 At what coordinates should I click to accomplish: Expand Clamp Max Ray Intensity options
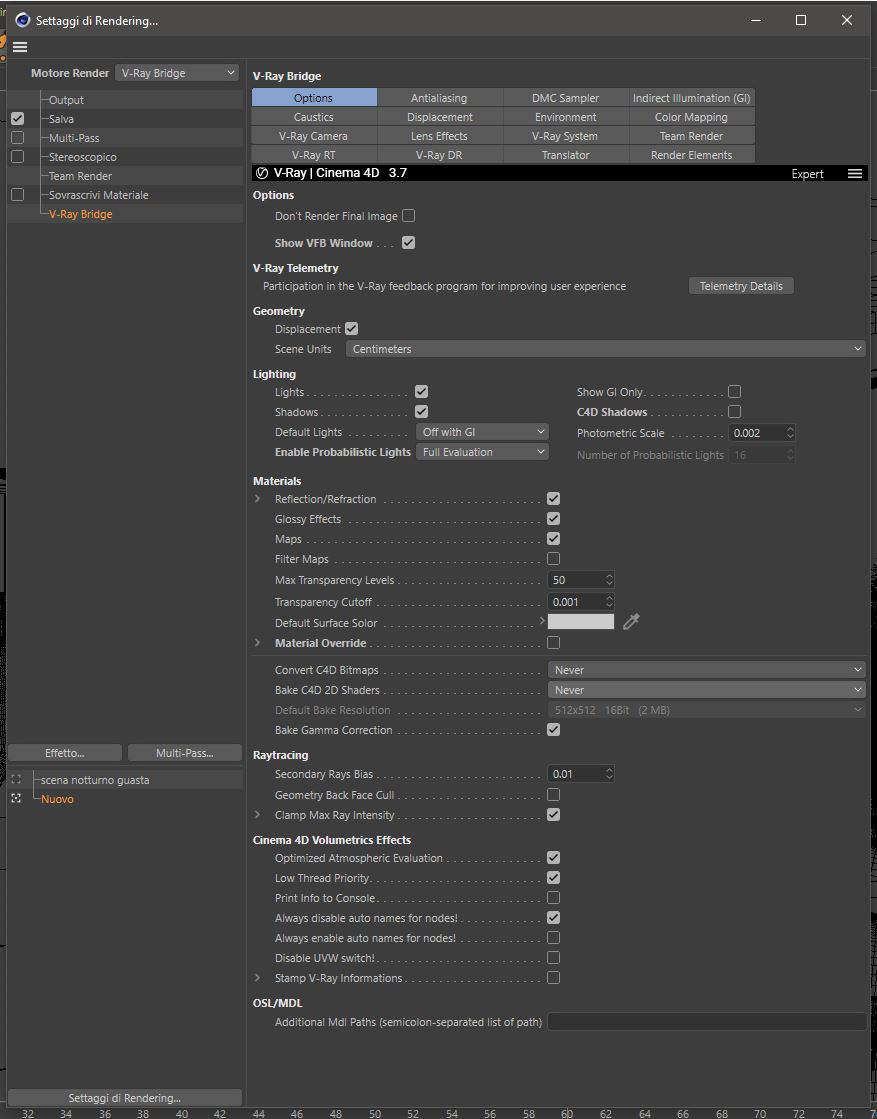[258, 814]
